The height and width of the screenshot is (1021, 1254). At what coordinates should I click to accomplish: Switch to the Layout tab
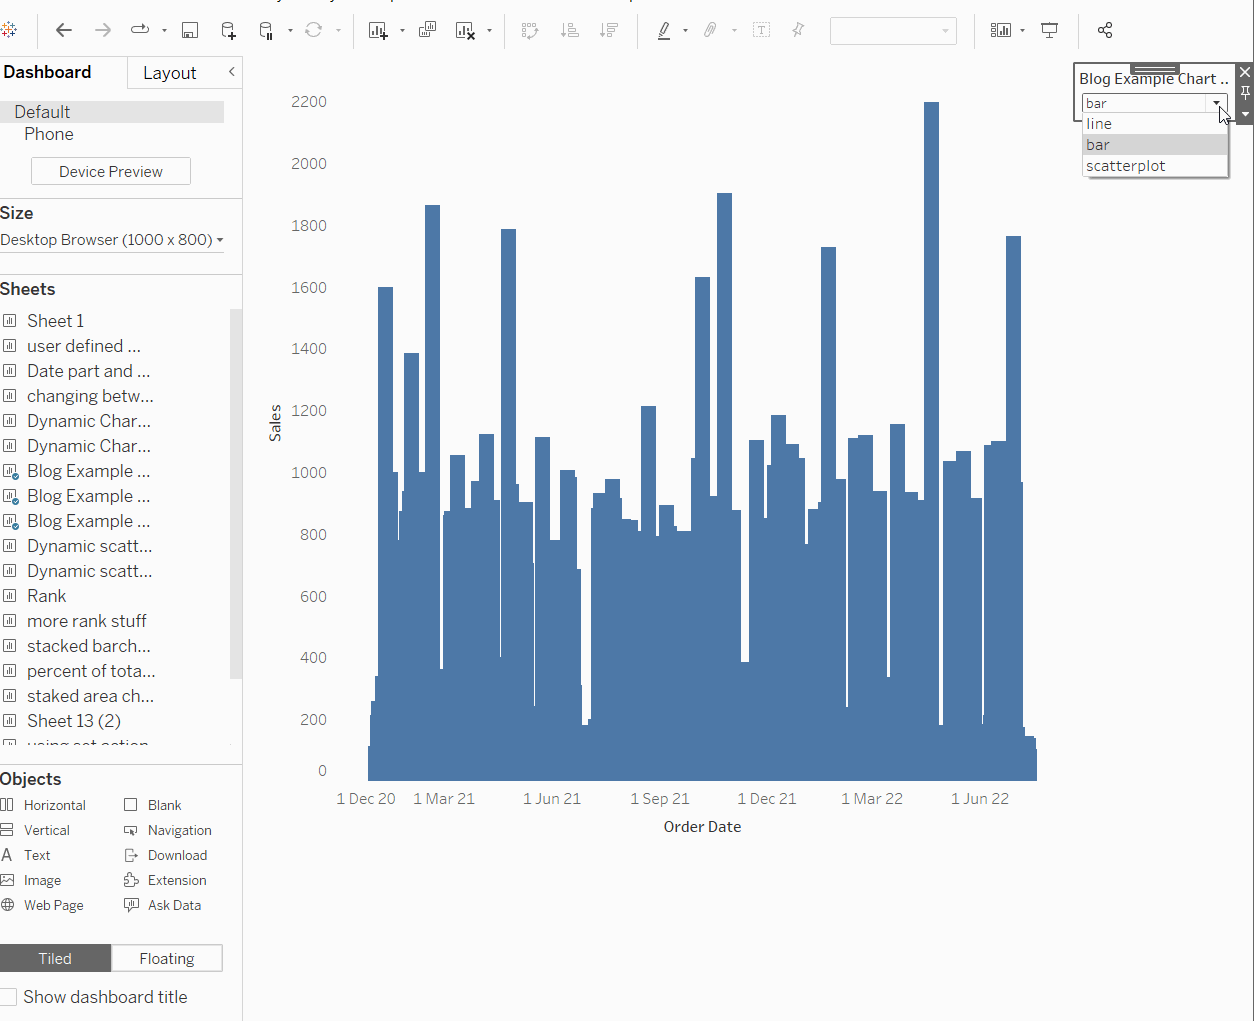click(x=170, y=72)
